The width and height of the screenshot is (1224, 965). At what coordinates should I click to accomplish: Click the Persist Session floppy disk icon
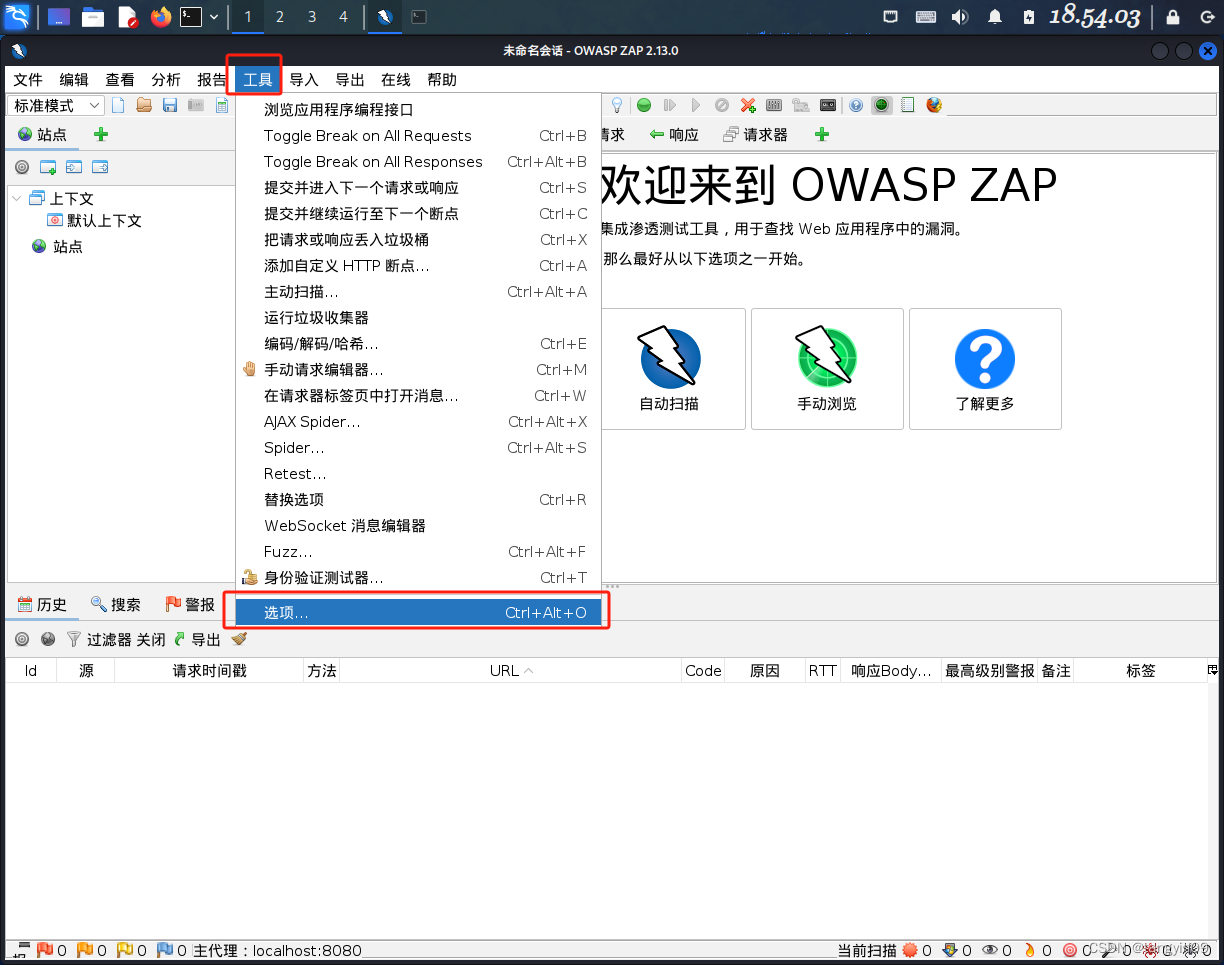pyautogui.click(x=170, y=105)
